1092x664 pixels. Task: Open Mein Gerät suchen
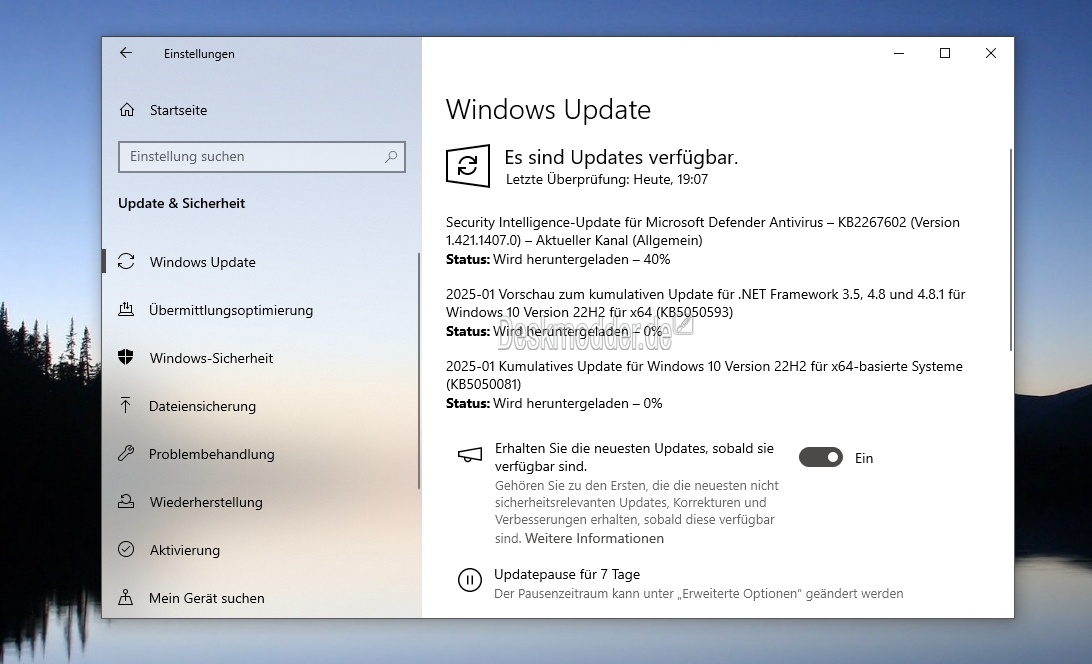[207, 599]
